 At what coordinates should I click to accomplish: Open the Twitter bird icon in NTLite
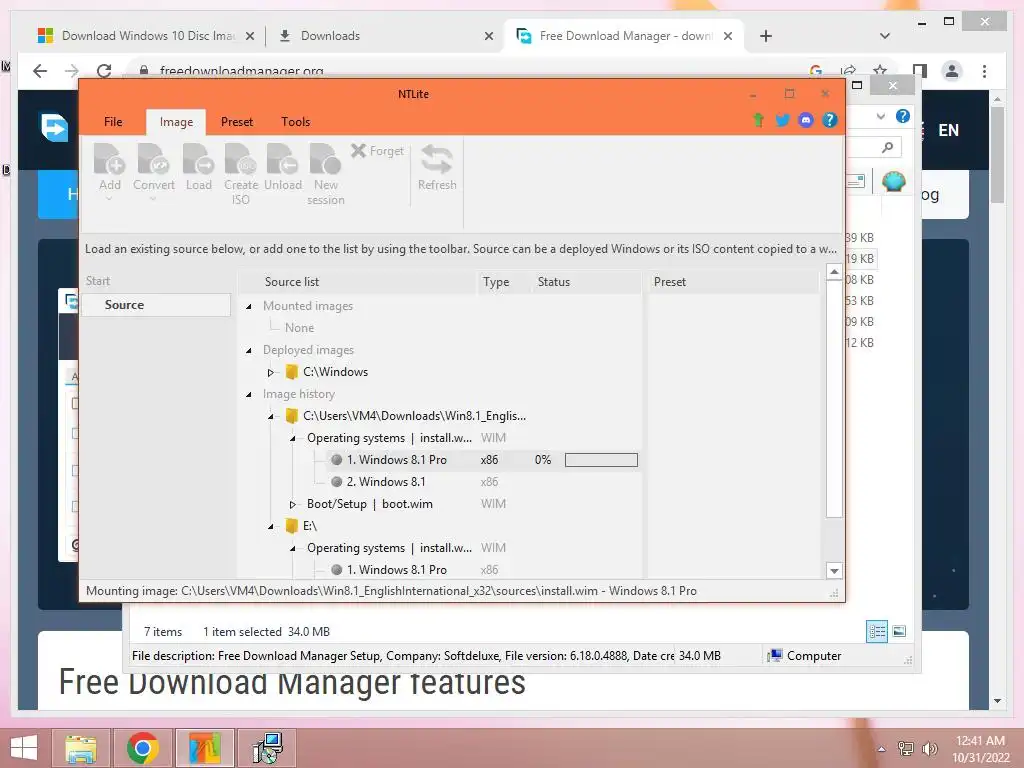[x=782, y=120]
